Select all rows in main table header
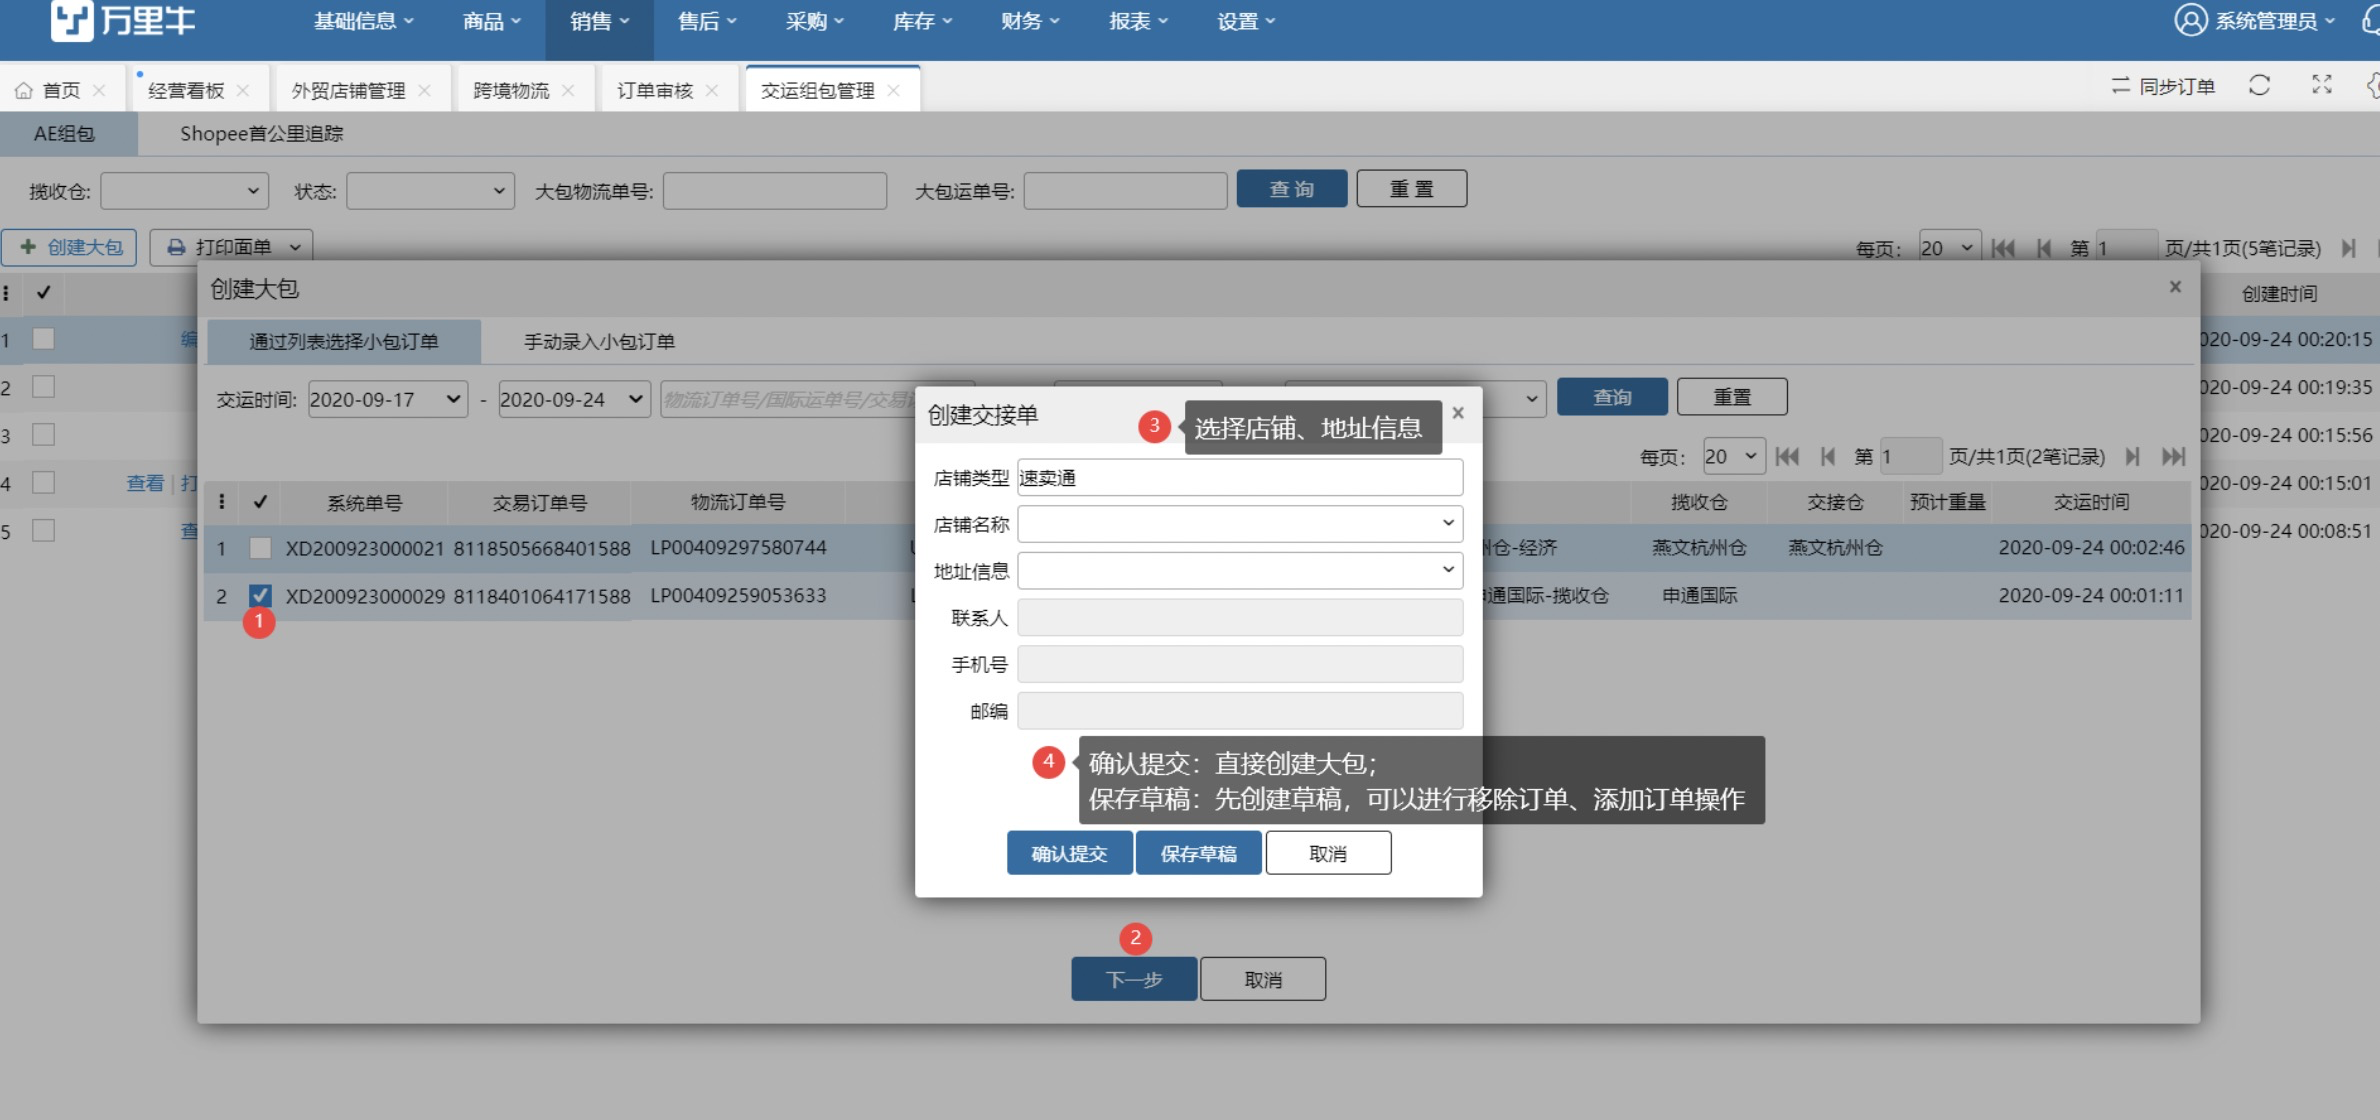The height and width of the screenshot is (1120, 2380). (43, 292)
